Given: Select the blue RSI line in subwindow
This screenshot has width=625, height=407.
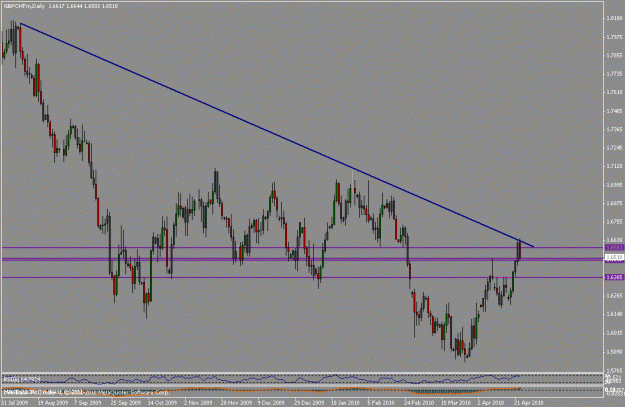Looking at the screenshot, I should tap(261, 378).
